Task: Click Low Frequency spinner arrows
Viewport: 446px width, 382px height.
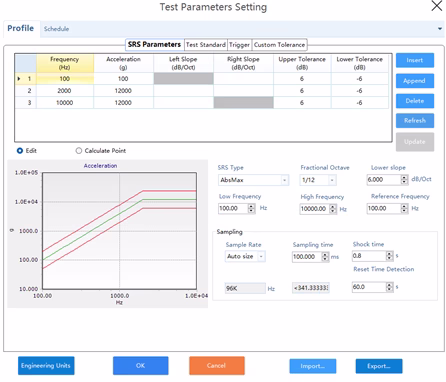Action: tap(251, 208)
